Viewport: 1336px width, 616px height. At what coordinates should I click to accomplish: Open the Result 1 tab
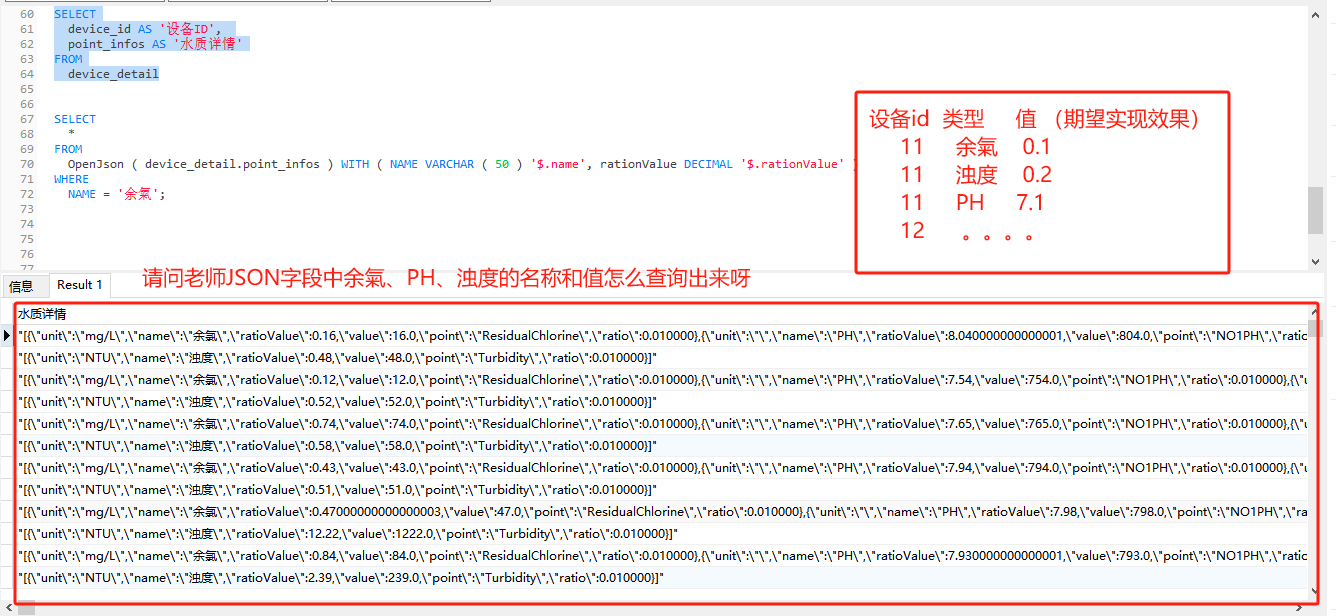pyautogui.click(x=80, y=285)
